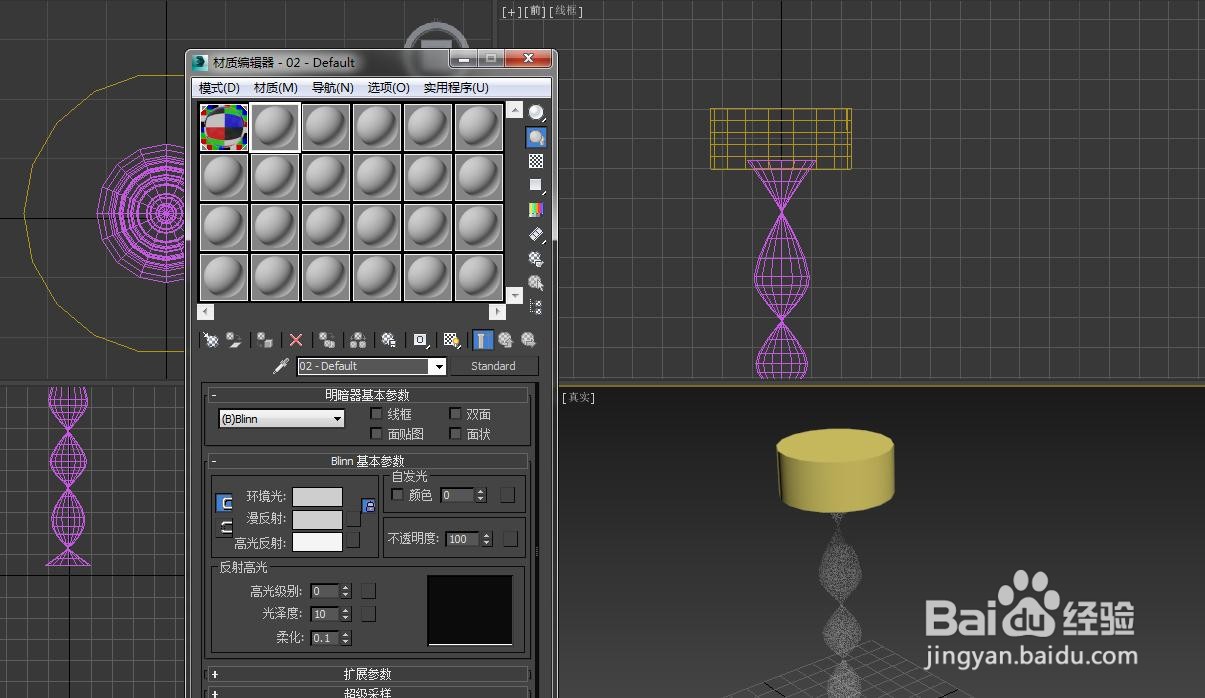
Task: Click the 光泽度 spinner arrows
Action: click(x=346, y=614)
